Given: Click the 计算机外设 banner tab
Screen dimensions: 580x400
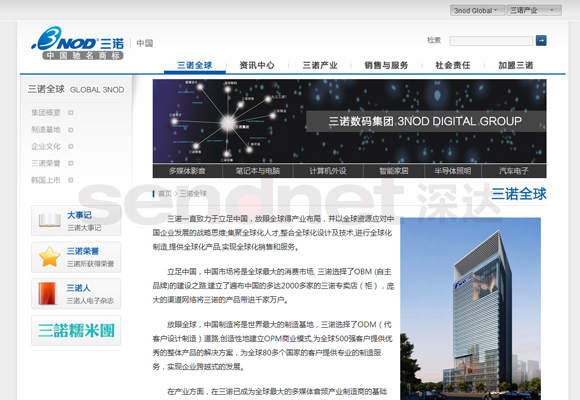Looking at the screenshot, I should coord(328,171).
